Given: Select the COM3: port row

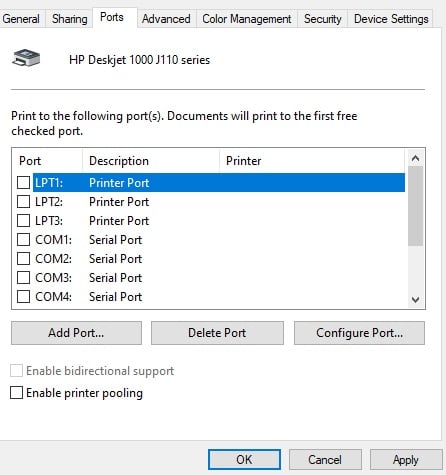Looking at the screenshot, I should (210, 277).
